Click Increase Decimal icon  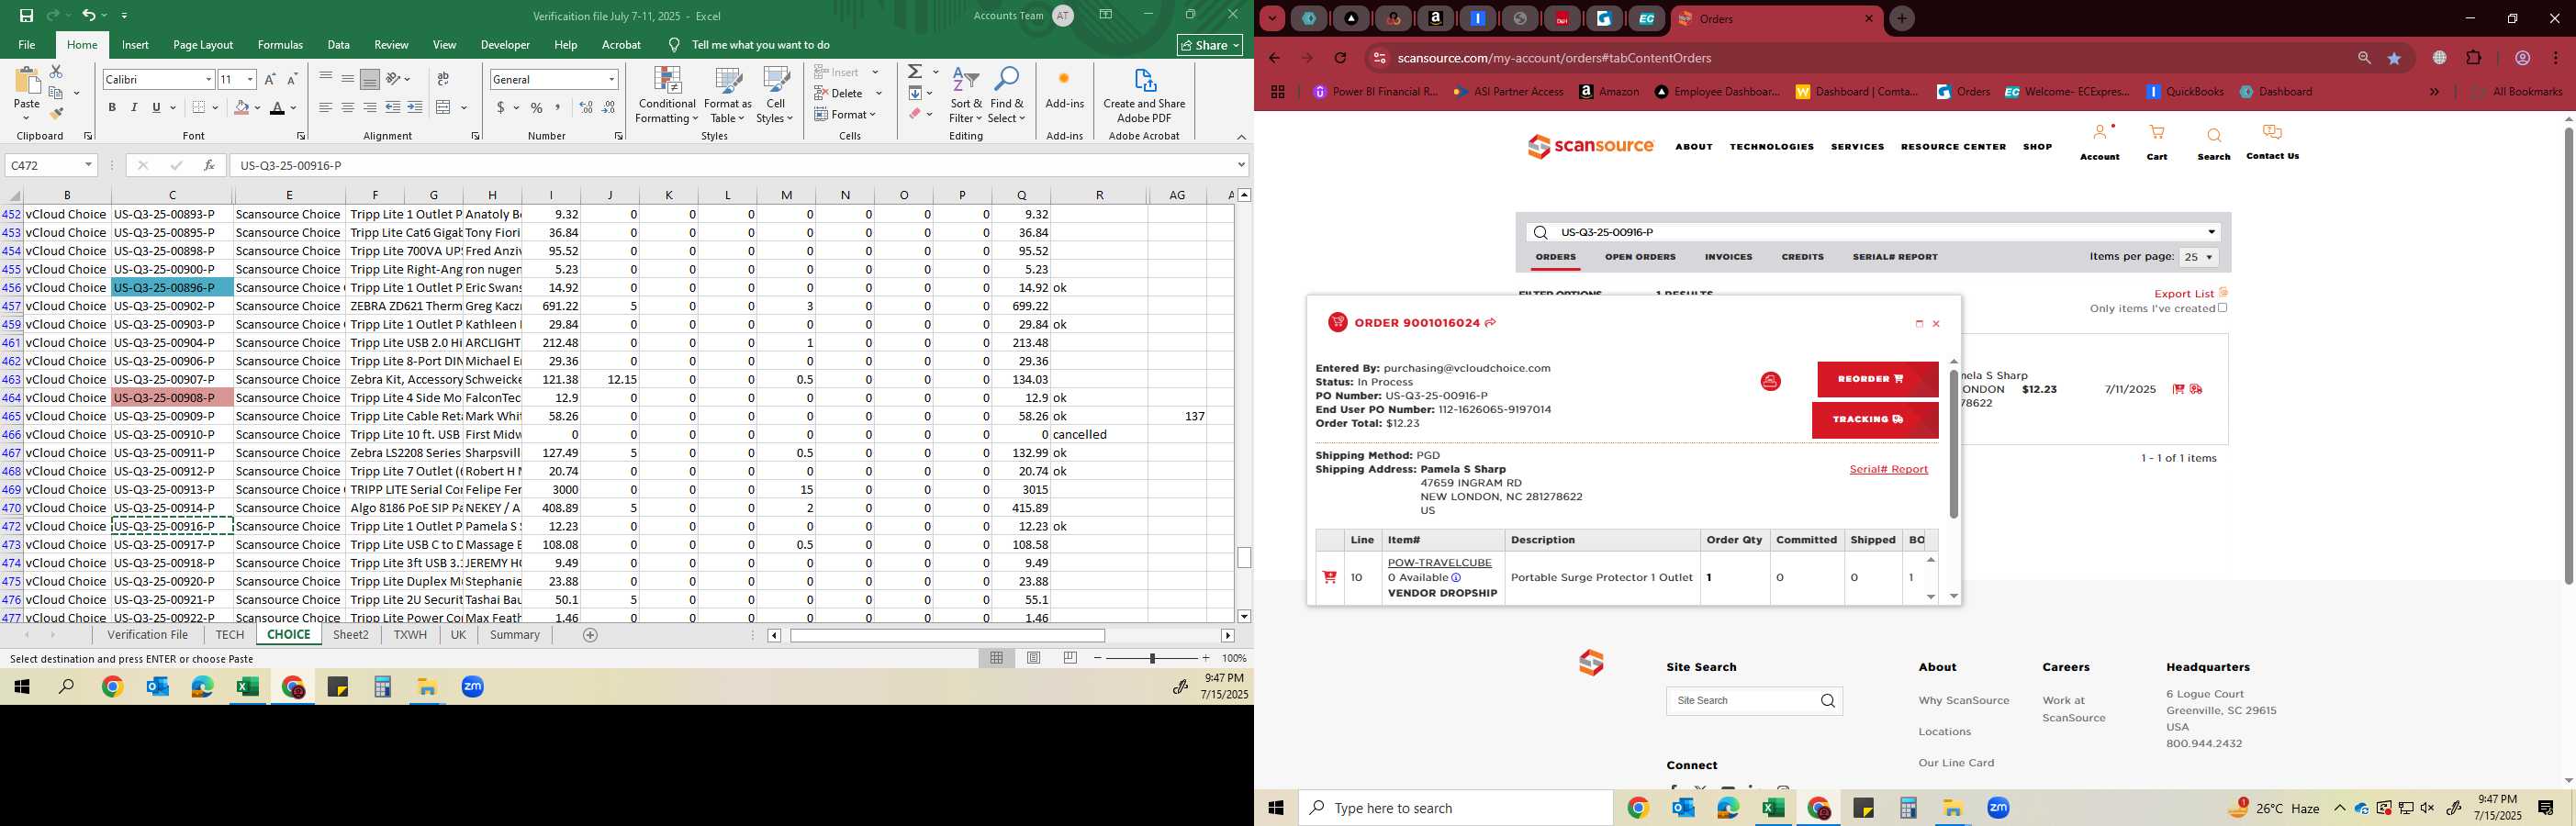pos(586,108)
